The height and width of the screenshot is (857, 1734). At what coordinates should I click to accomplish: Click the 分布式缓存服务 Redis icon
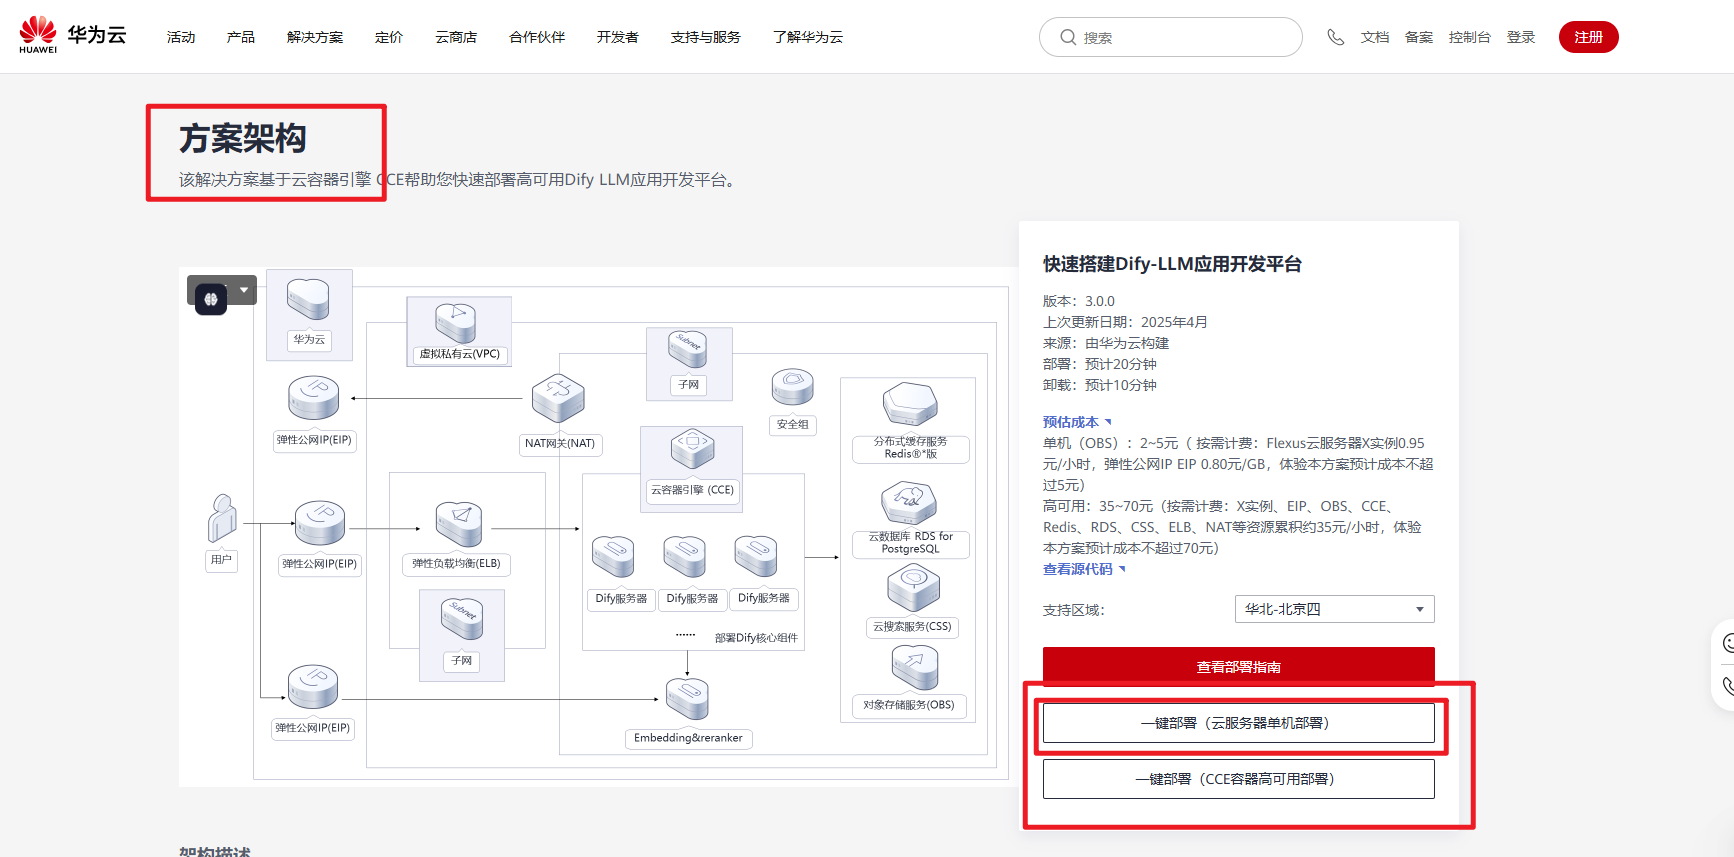[910, 405]
